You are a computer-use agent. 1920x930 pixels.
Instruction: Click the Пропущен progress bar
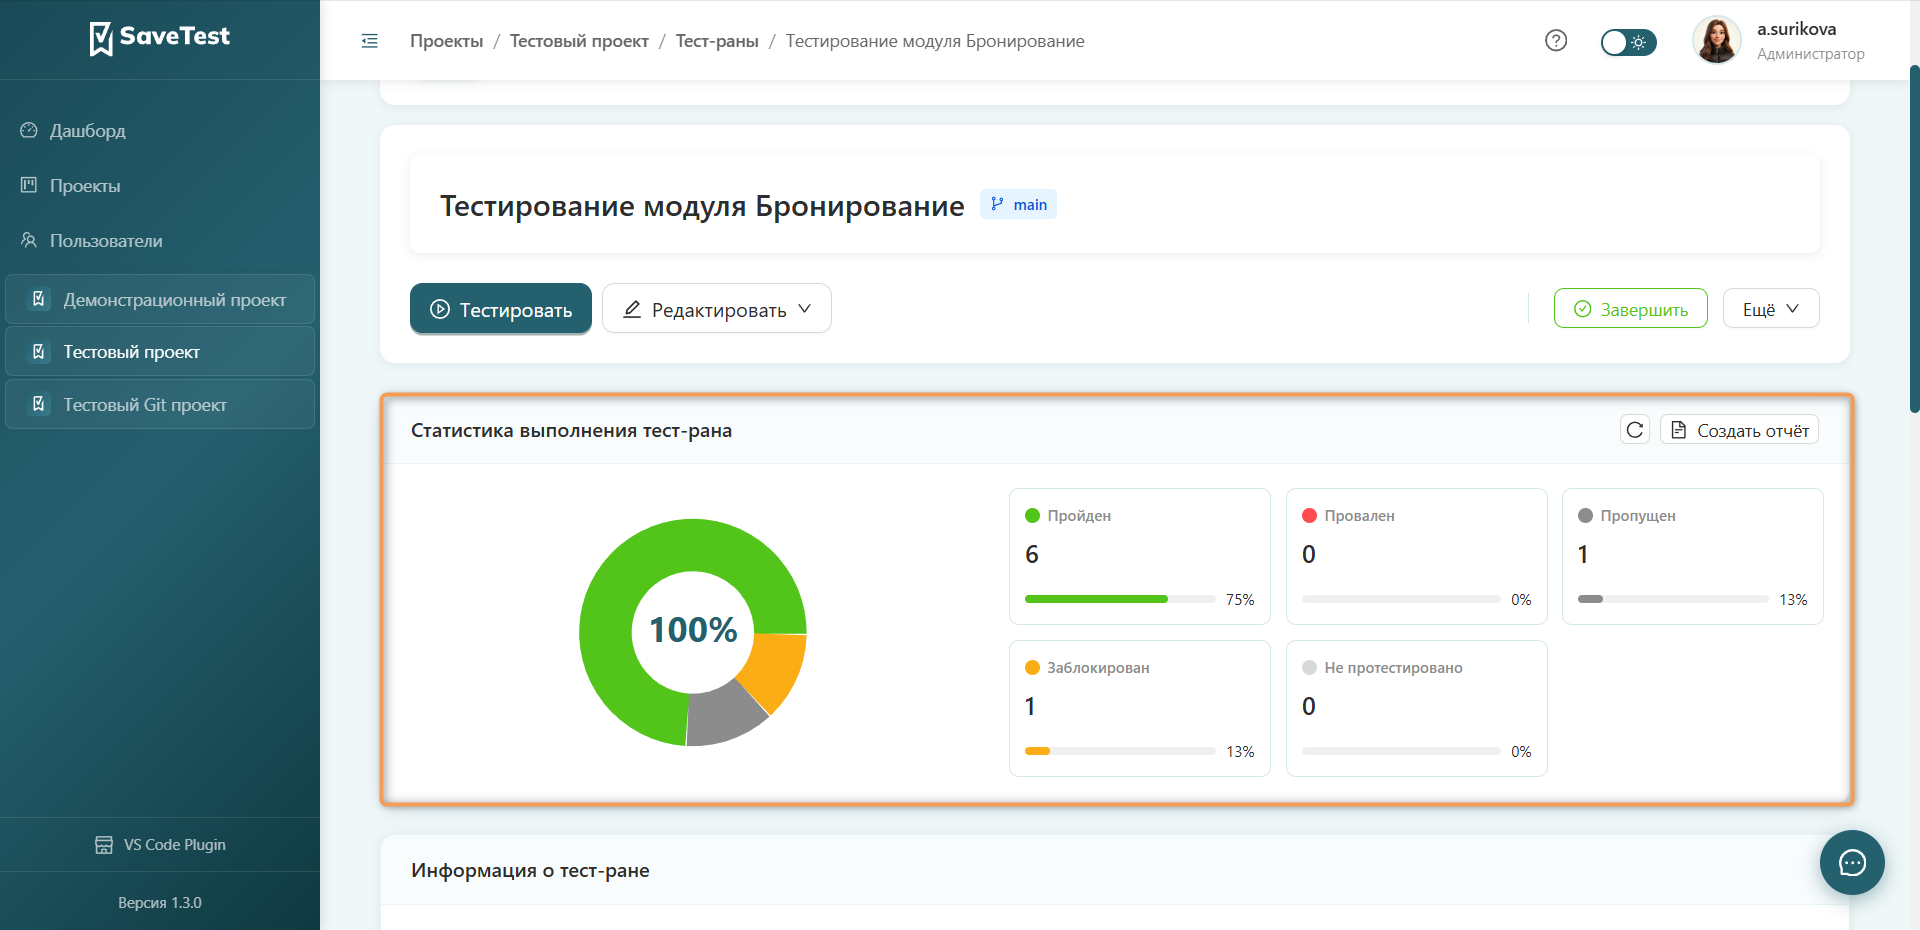point(1673,599)
